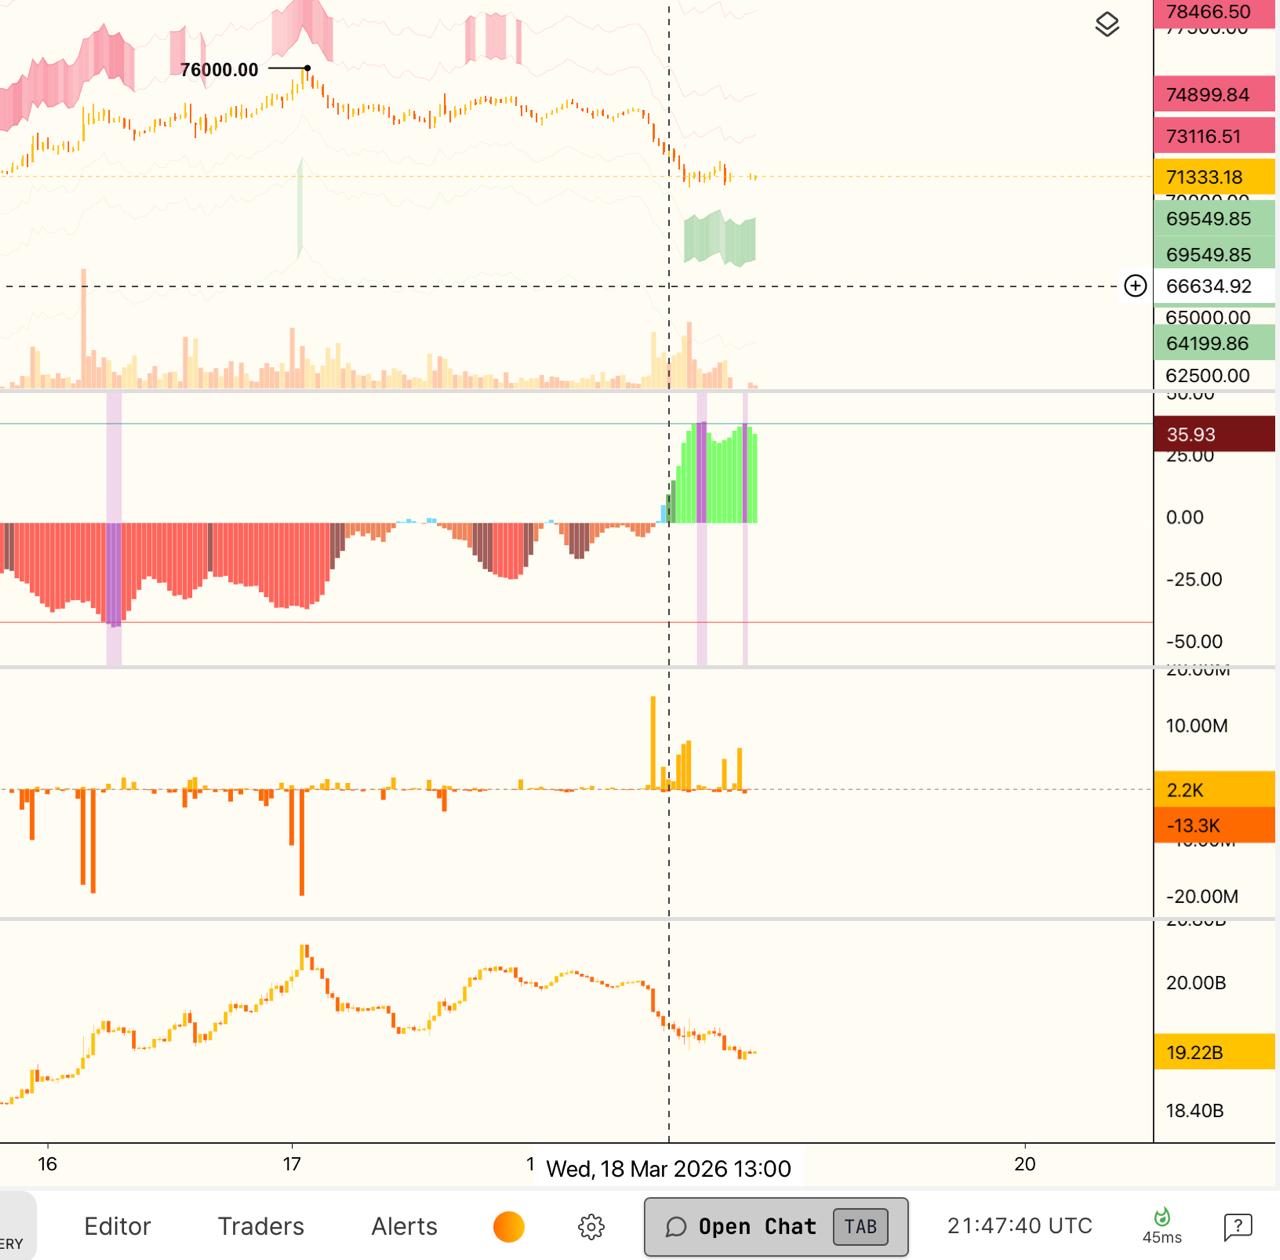Click the plus icon at crosshair price
Image resolution: width=1280 pixels, height=1260 pixels.
click(x=1135, y=286)
